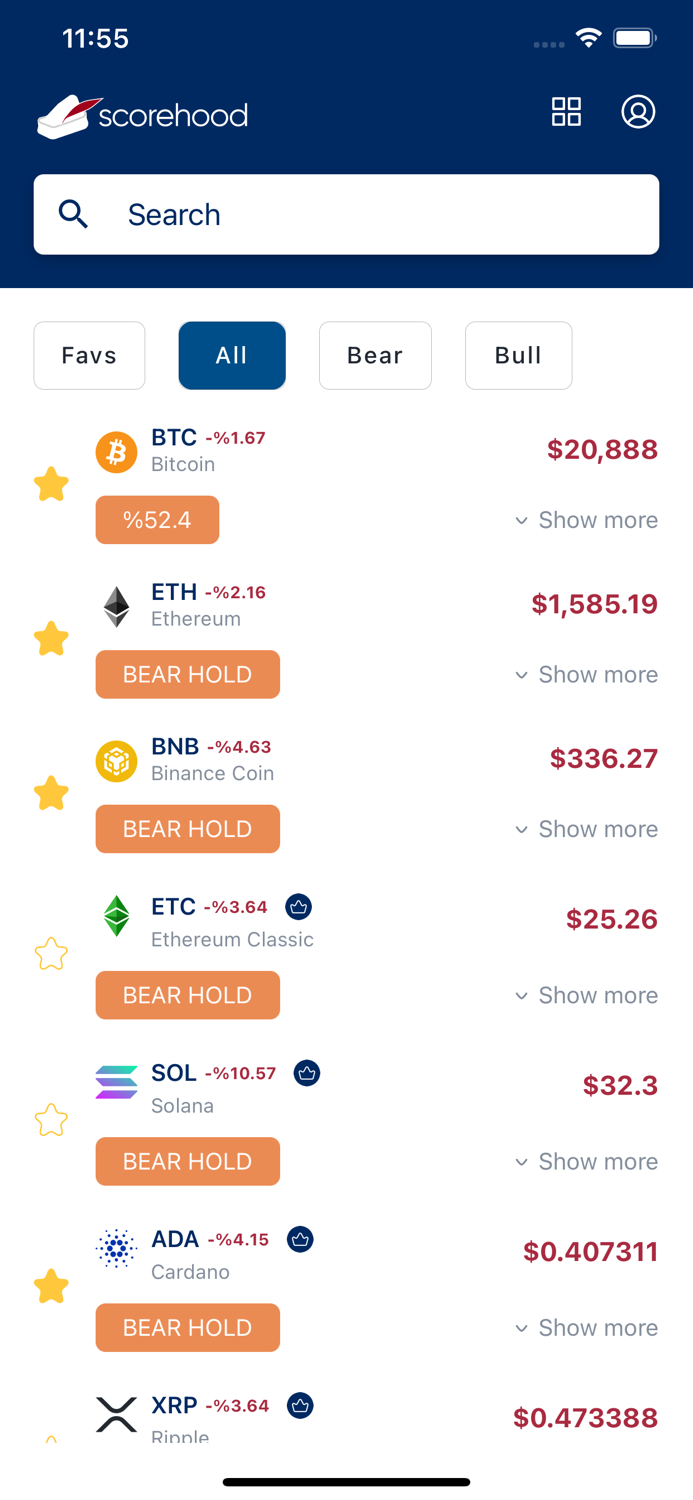This screenshot has height=1500, width=693.
Task: Click the crown badge next to ETC
Action: [299, 906]
